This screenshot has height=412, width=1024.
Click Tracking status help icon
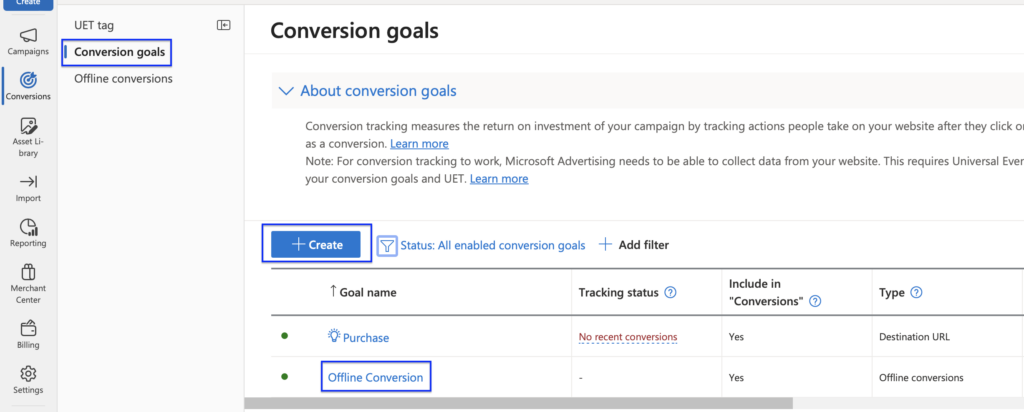point(671,293)
